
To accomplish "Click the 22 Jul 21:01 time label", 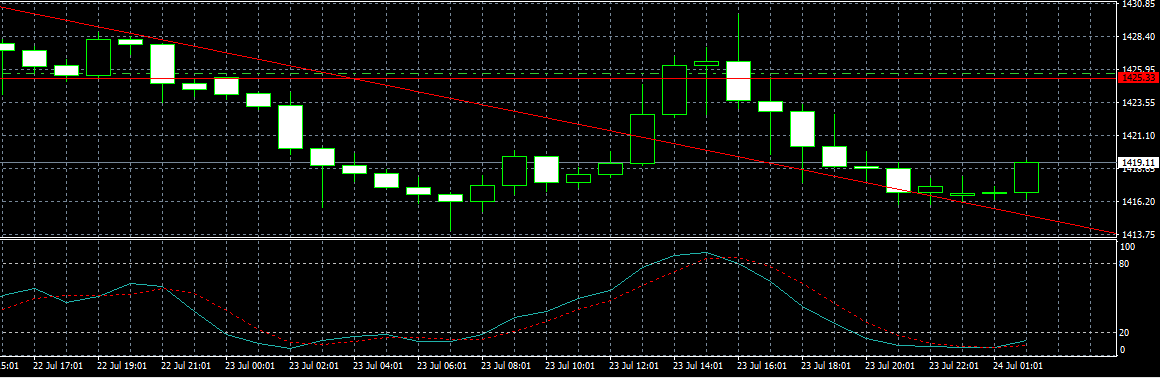I will (x=186, y=365).
